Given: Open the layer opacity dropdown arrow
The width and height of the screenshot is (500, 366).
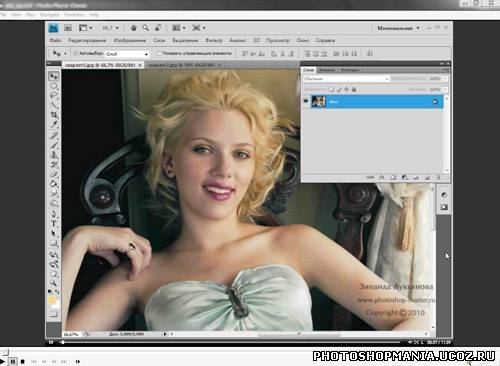Looking at the screenshot, I should [x=445, y=79].
